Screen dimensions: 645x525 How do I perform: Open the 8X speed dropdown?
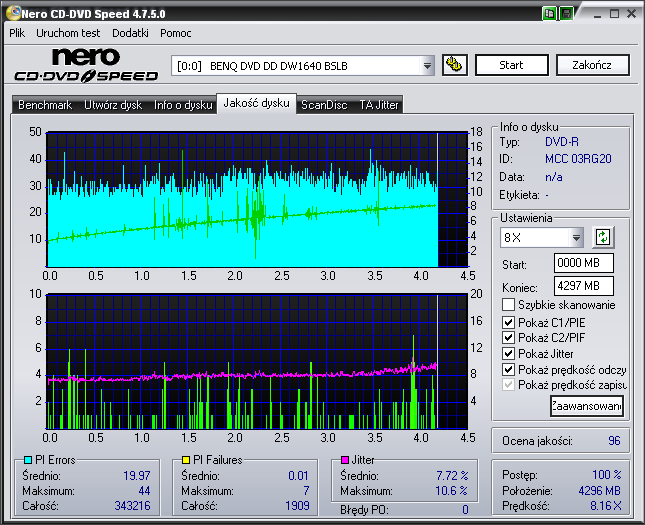[x=576, y=238]
